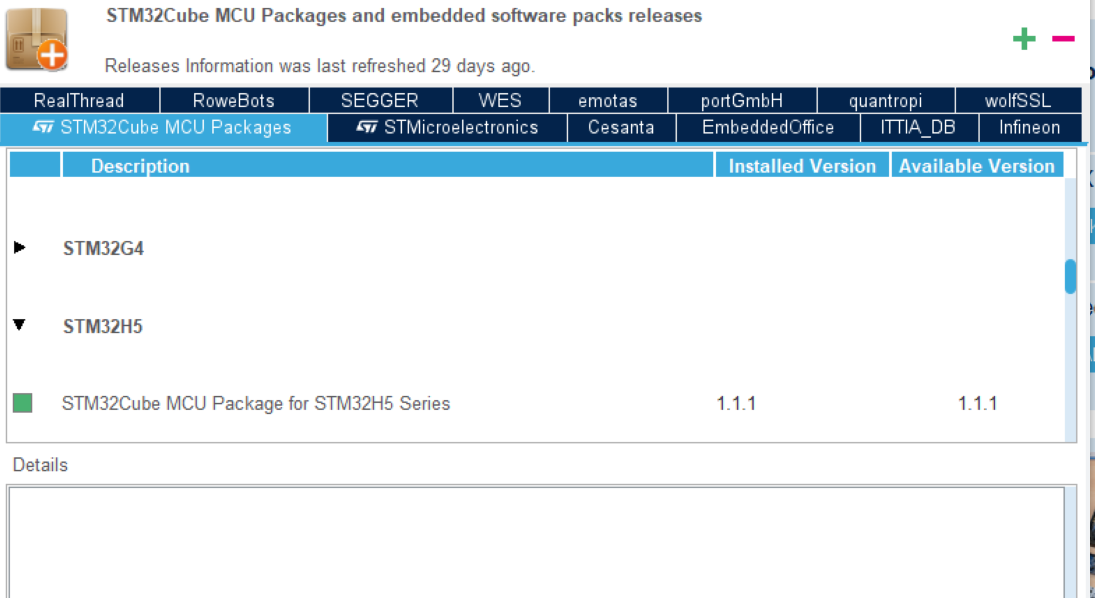This screenshot has width=1095, height=598.
Task: Click the ST logo on MCU Packages tab
Action: (x=45, y=128)
